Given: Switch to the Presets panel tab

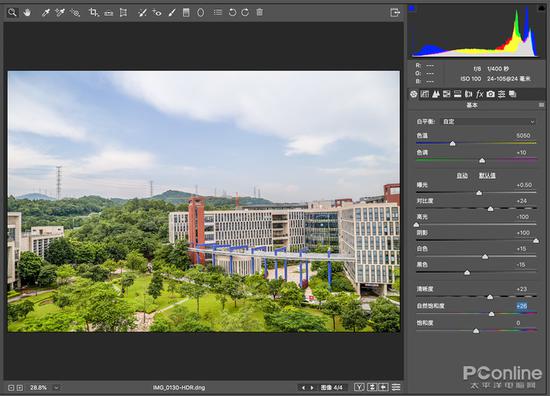Looking at the screenshot, I should pos(502,94).
